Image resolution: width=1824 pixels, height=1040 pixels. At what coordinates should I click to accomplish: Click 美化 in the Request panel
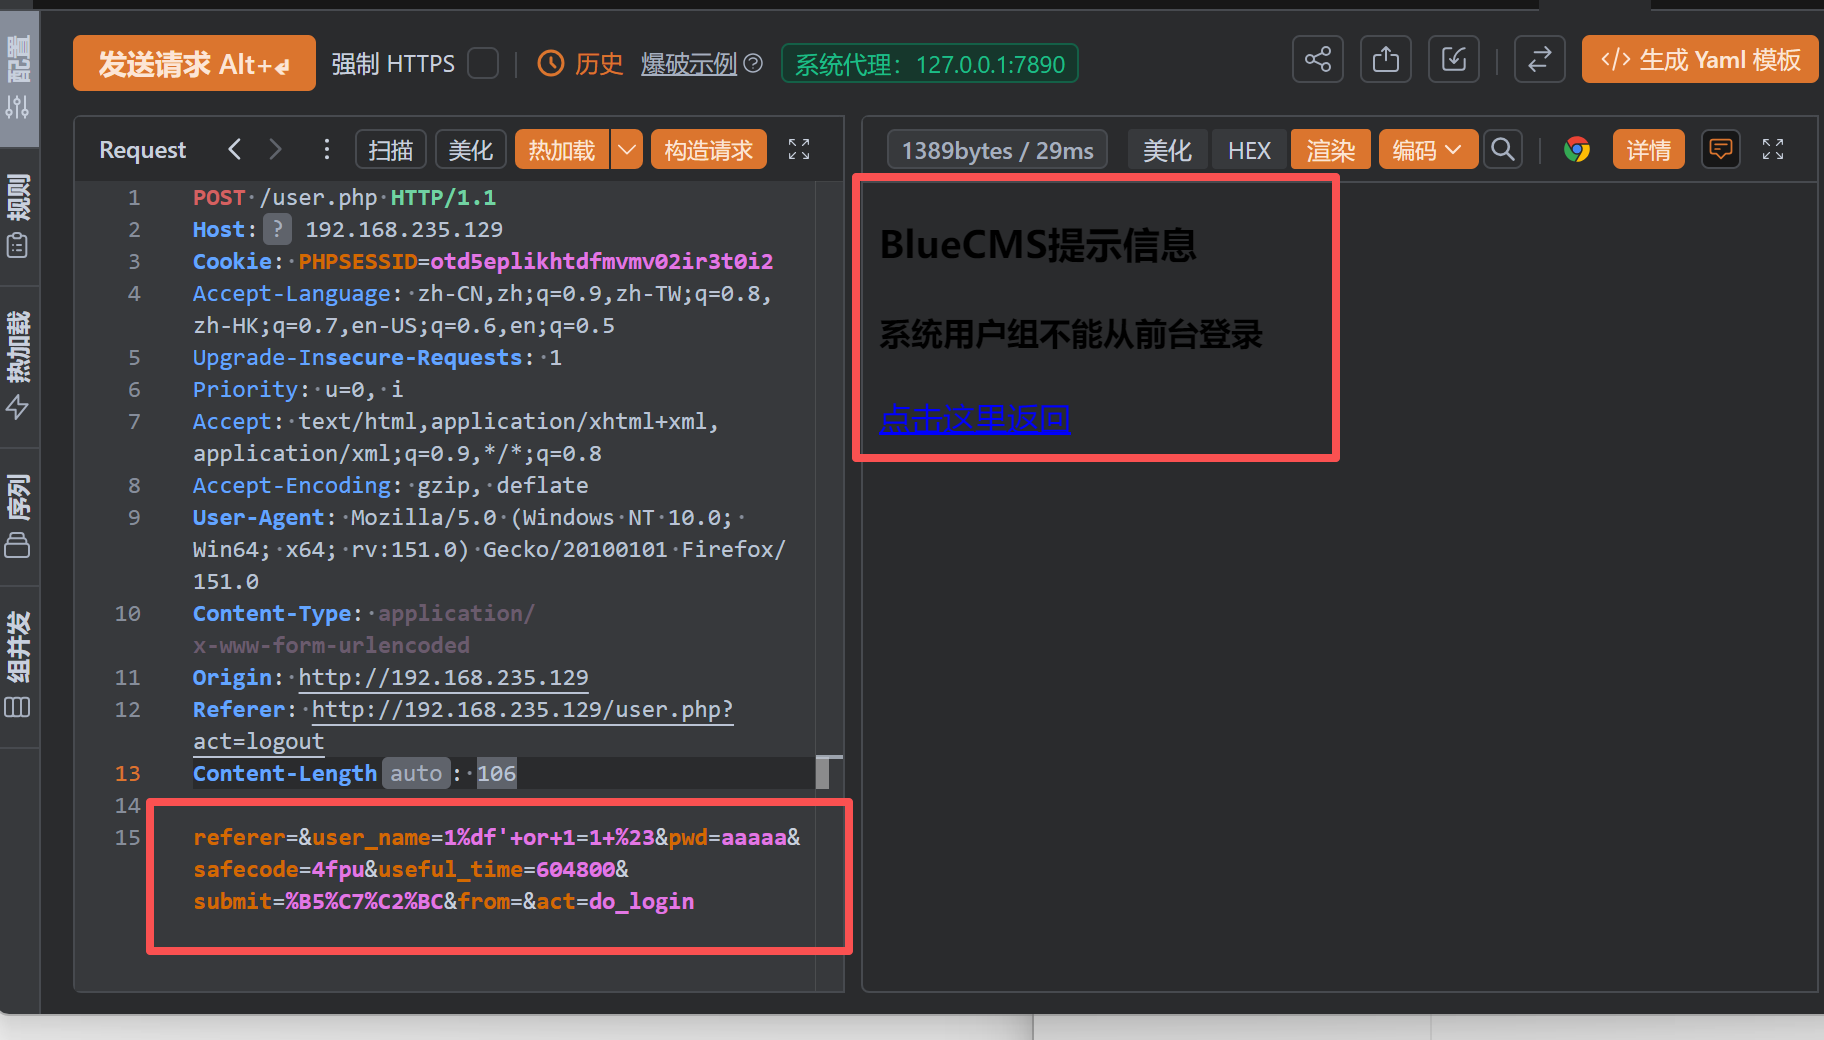(471, 150)
